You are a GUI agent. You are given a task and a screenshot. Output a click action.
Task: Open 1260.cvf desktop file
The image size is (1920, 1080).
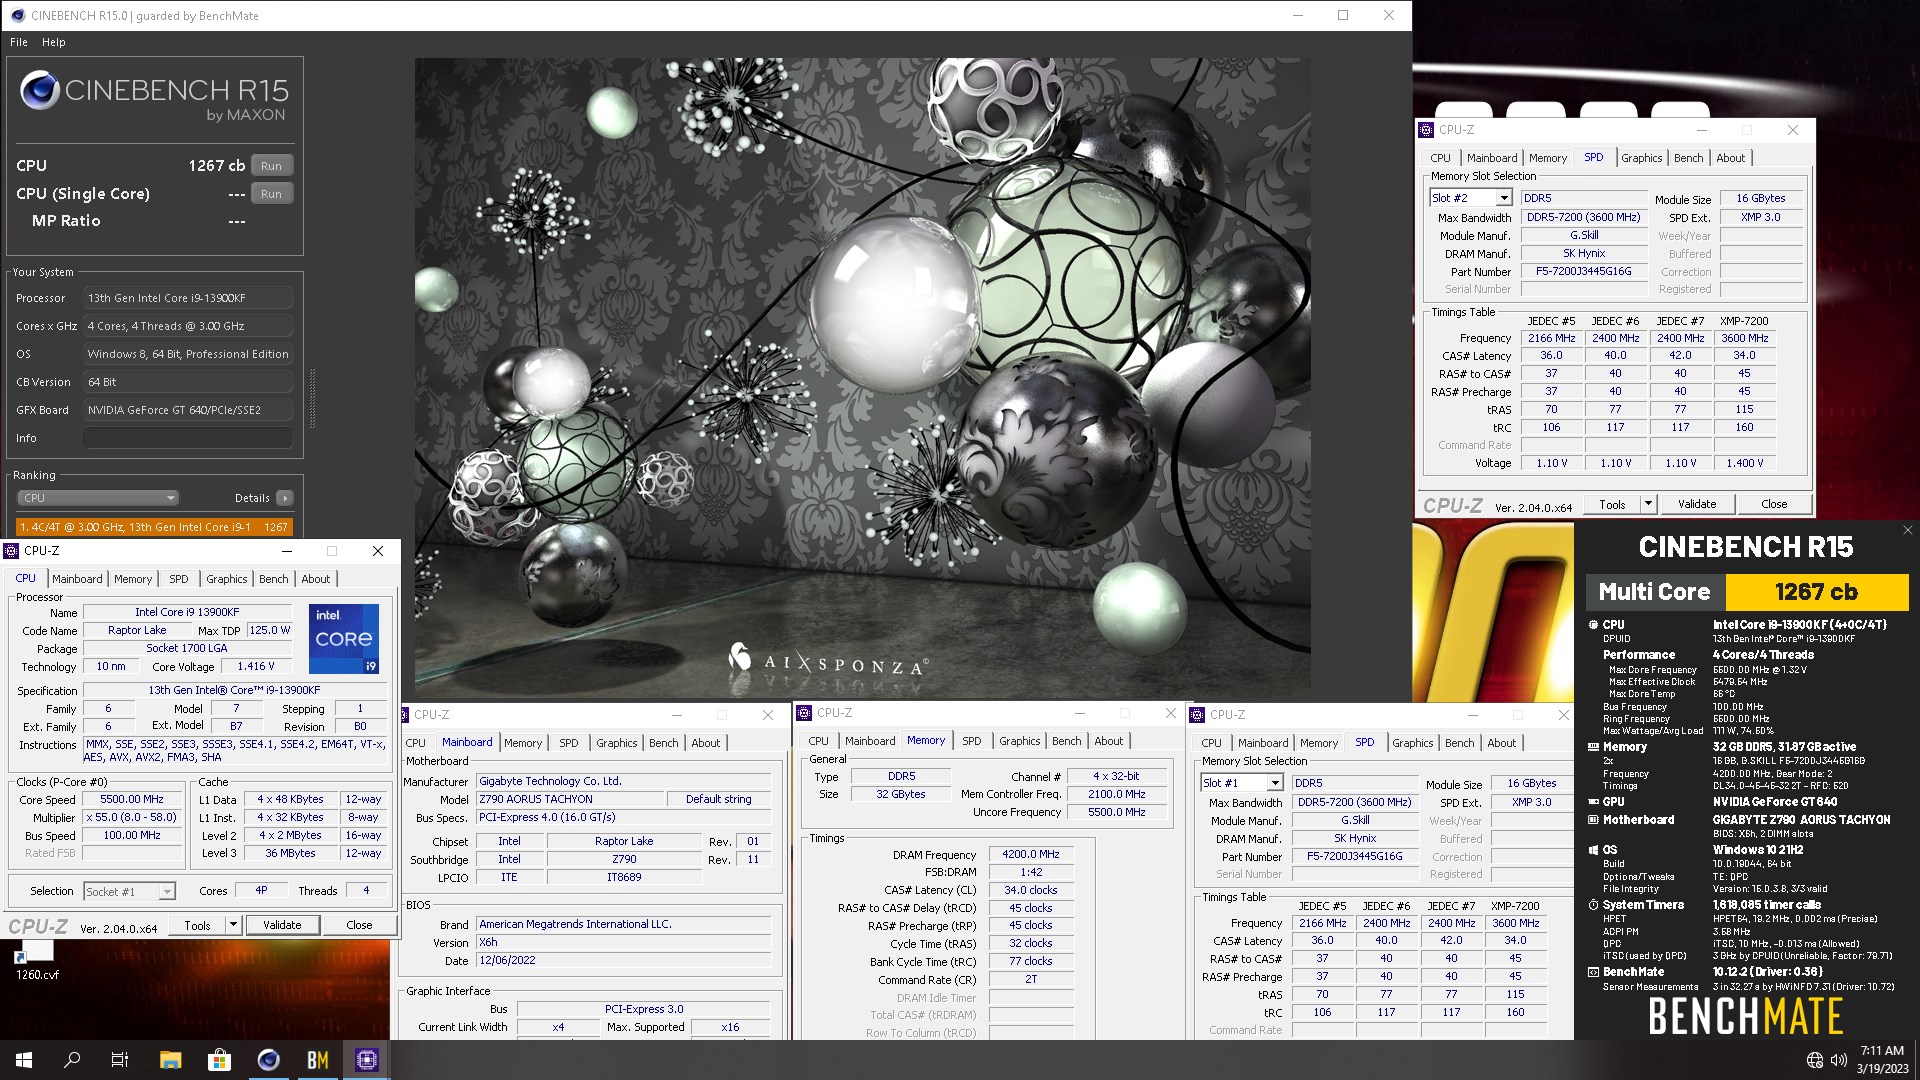pyautogui.click(x=37, y=960)
